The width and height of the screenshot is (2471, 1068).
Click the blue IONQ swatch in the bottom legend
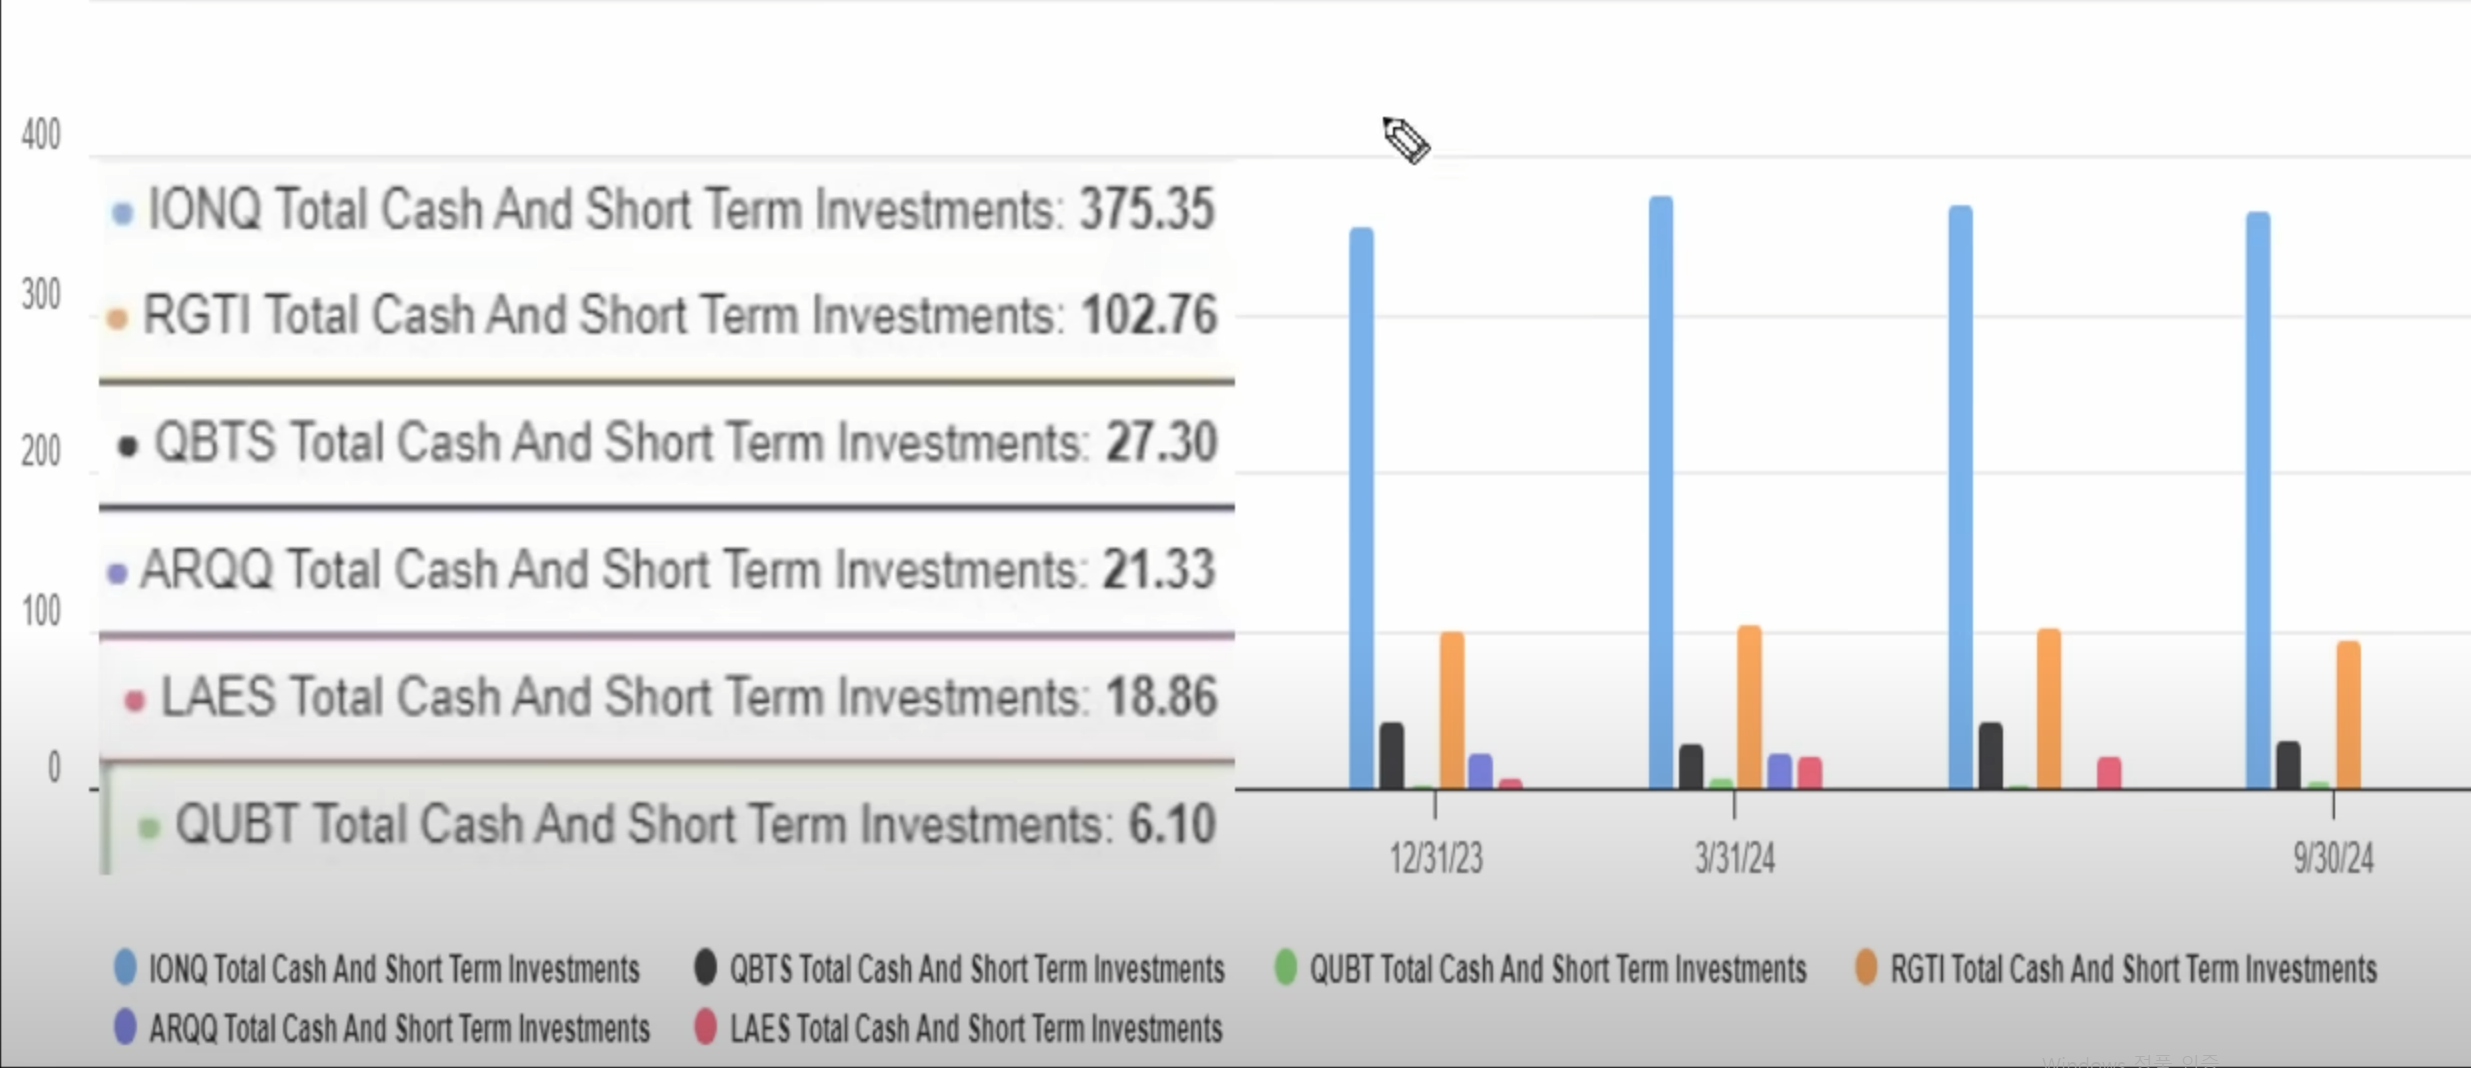pos(125,967)
